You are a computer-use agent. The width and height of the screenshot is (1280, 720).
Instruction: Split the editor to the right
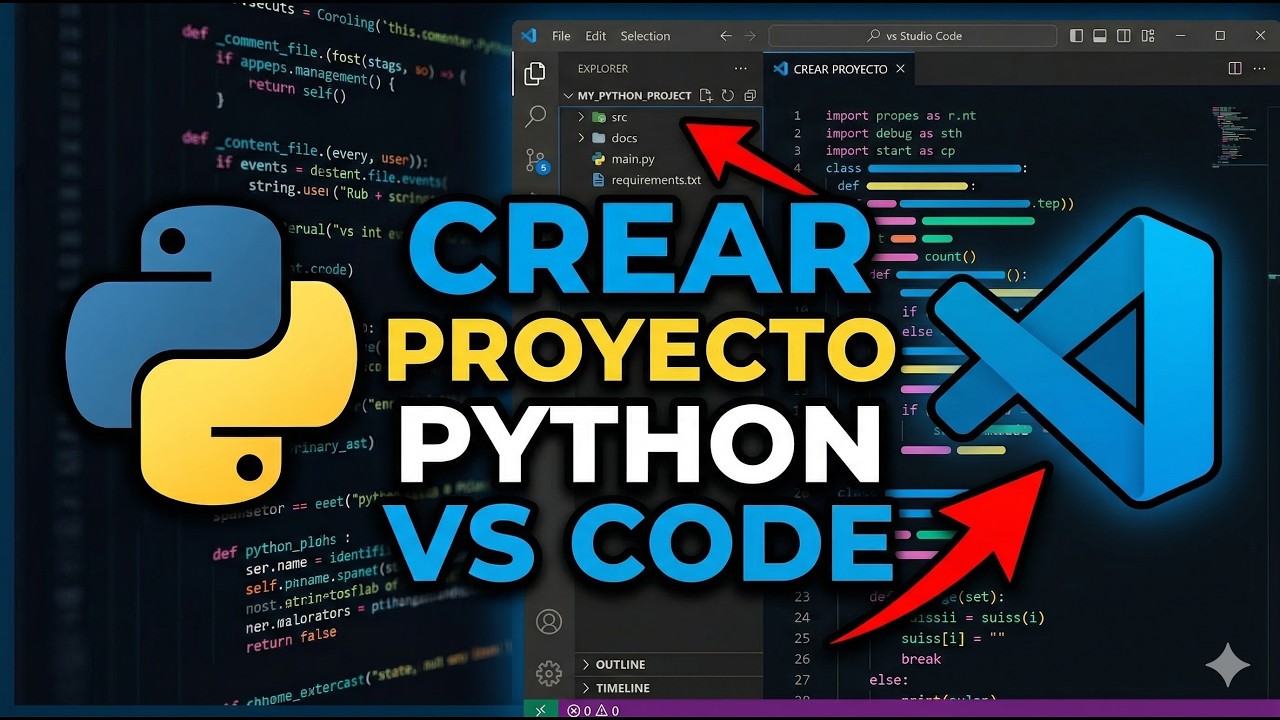1235,69
